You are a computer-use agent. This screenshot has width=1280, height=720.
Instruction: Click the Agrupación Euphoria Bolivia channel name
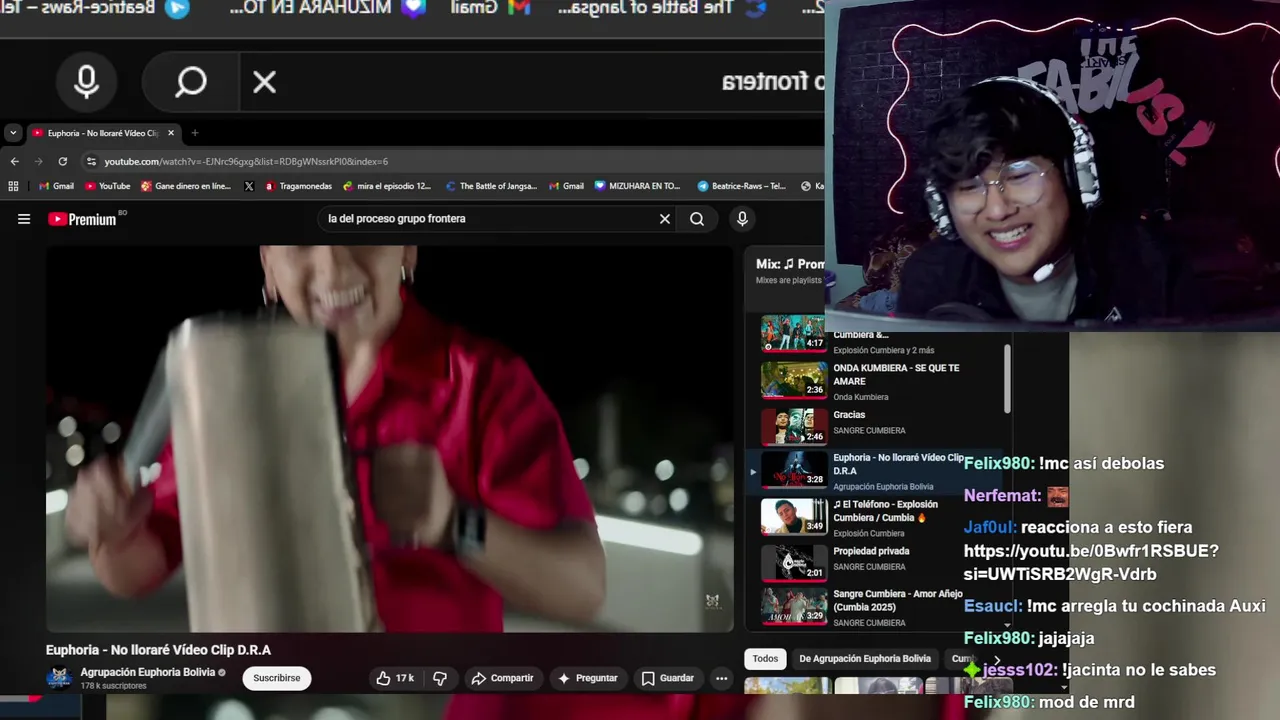tap(148, 672)
